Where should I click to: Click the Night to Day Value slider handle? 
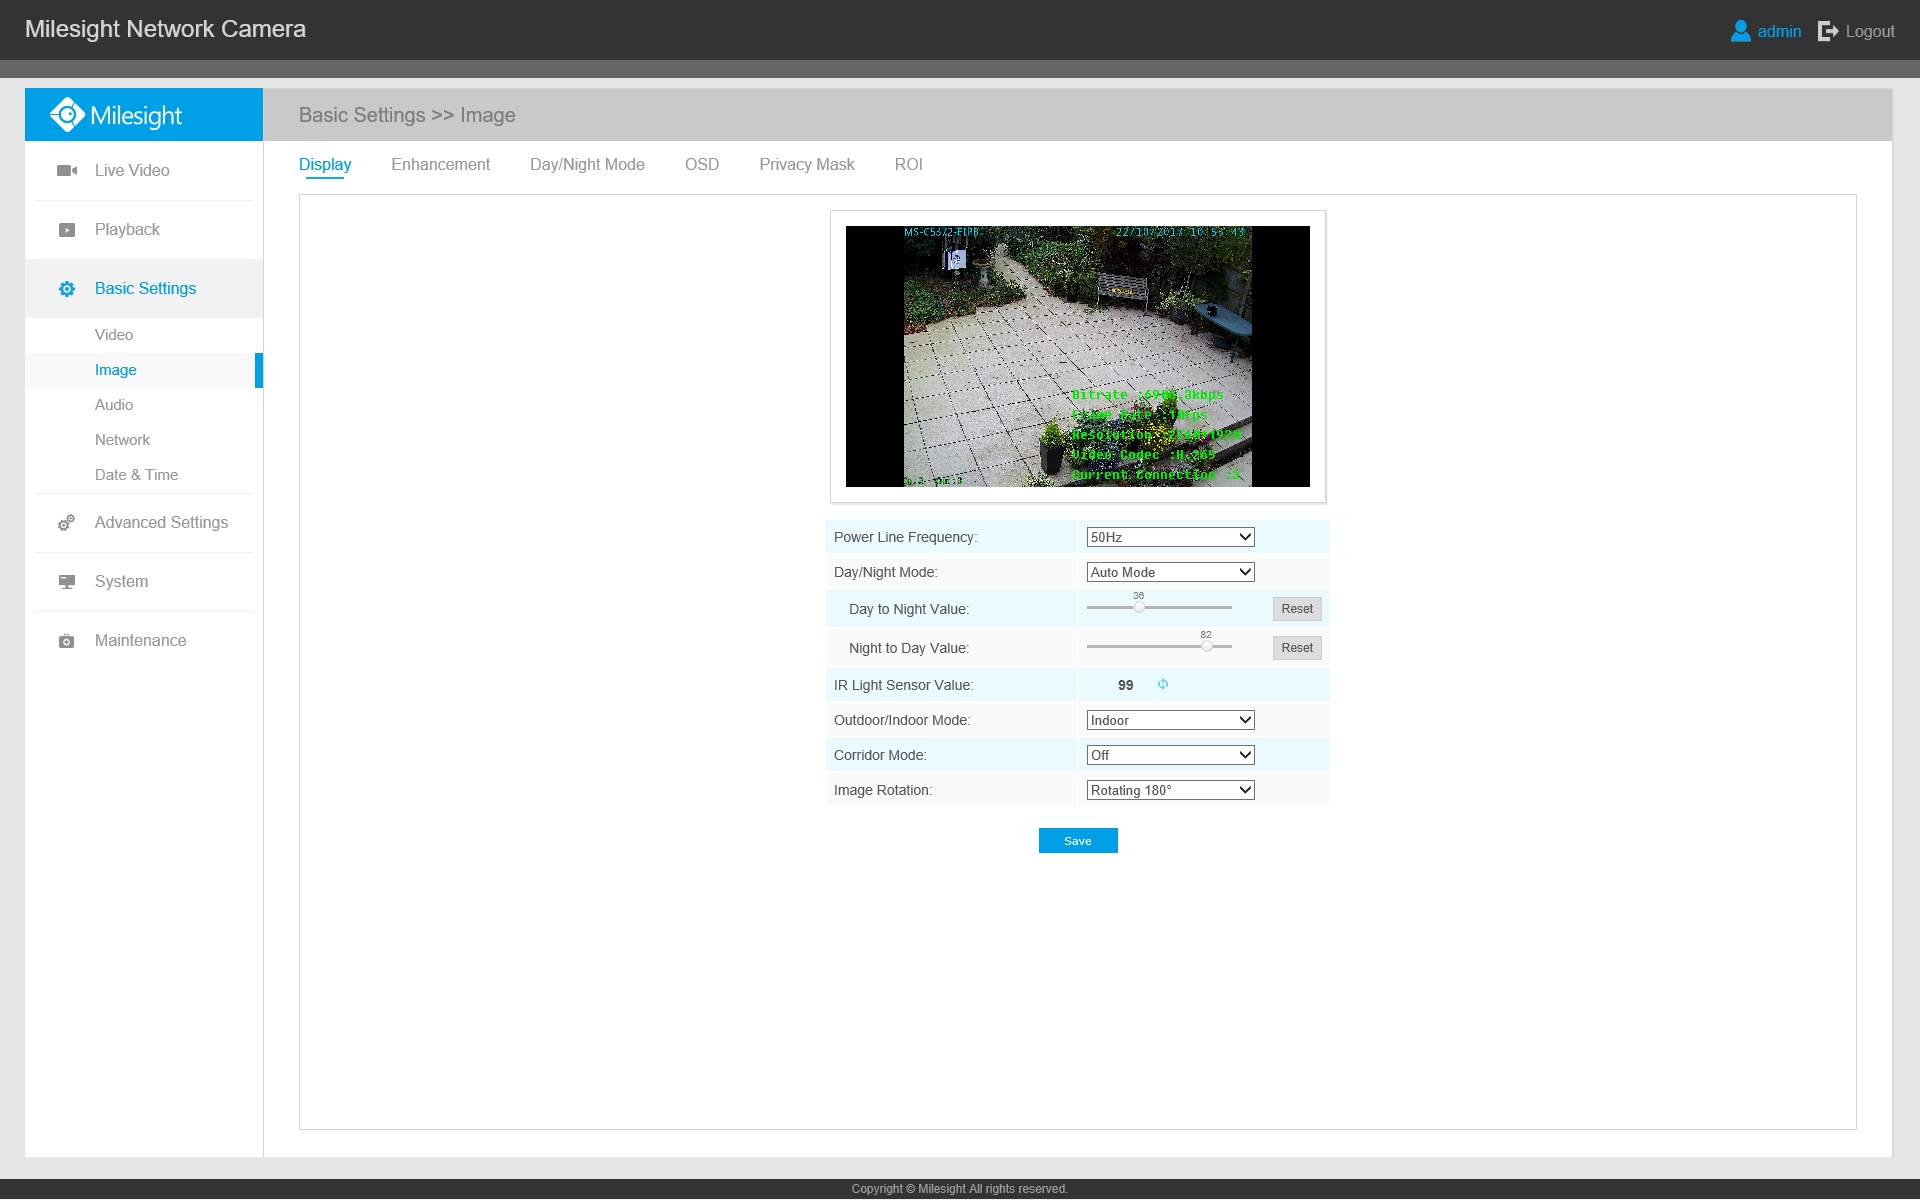[1207, 647]
